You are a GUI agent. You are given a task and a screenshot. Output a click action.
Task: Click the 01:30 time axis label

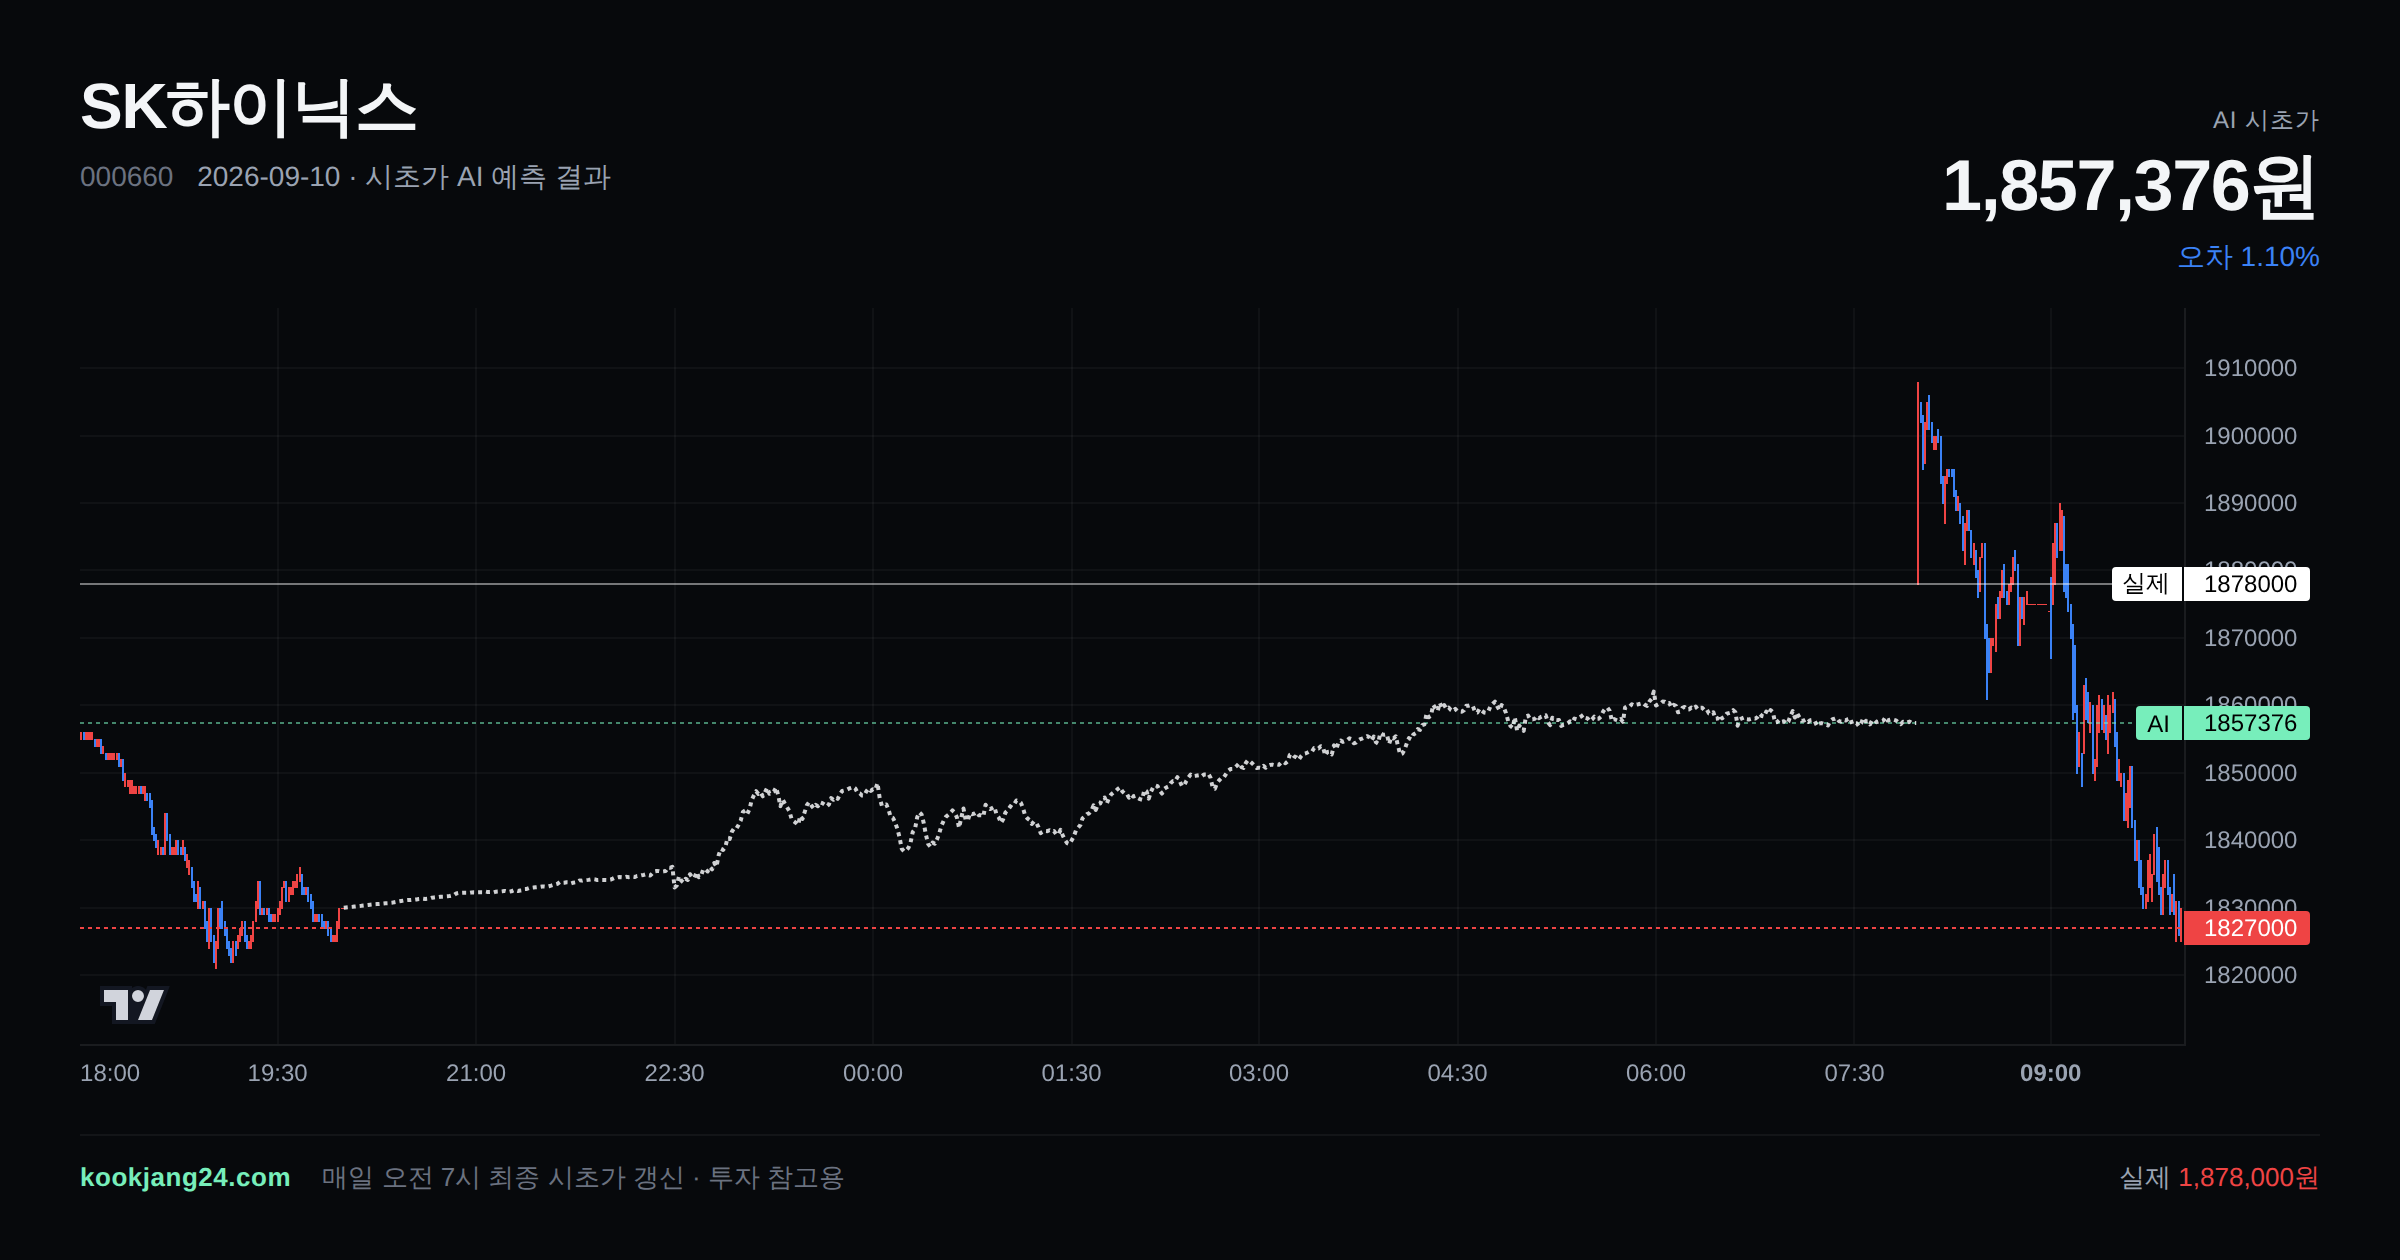coord(1071,1073)
